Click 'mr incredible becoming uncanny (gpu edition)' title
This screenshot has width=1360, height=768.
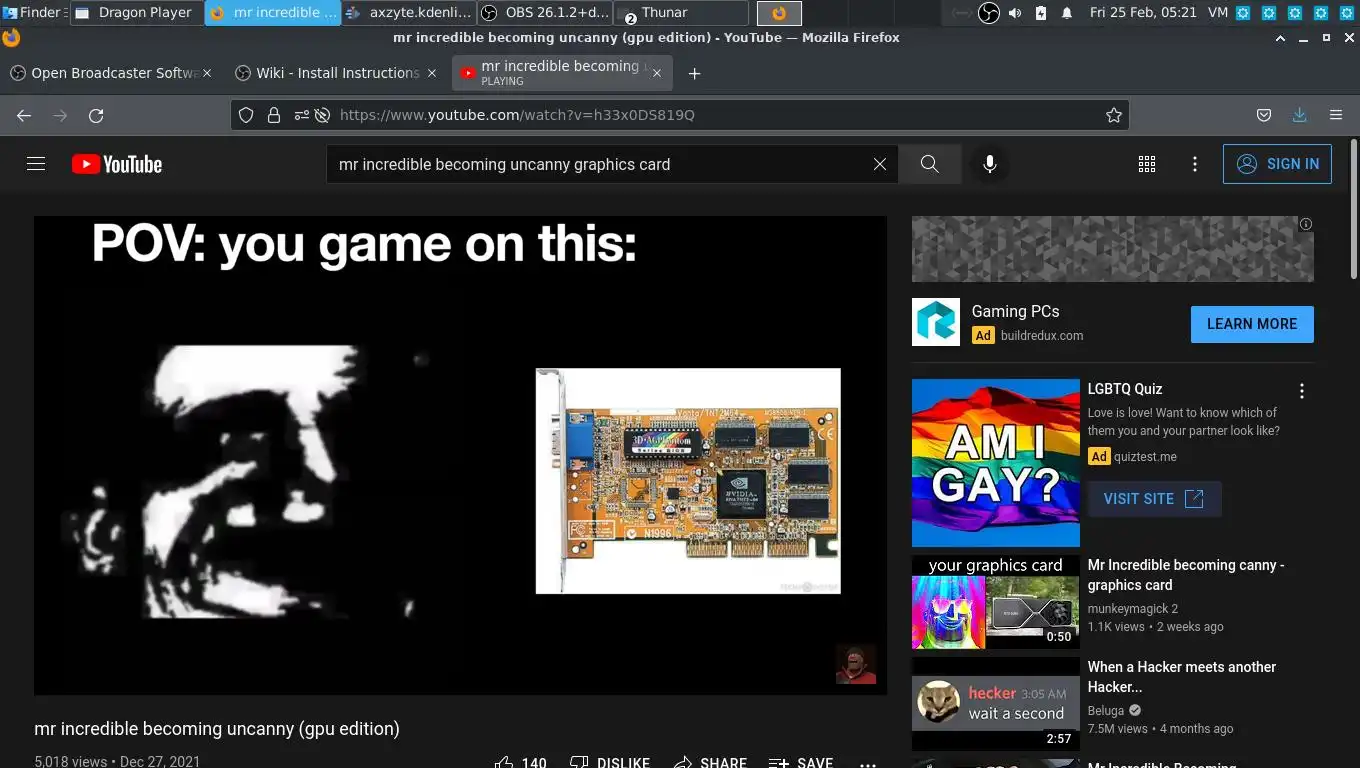pyautogui.click(x=217, y=729)
